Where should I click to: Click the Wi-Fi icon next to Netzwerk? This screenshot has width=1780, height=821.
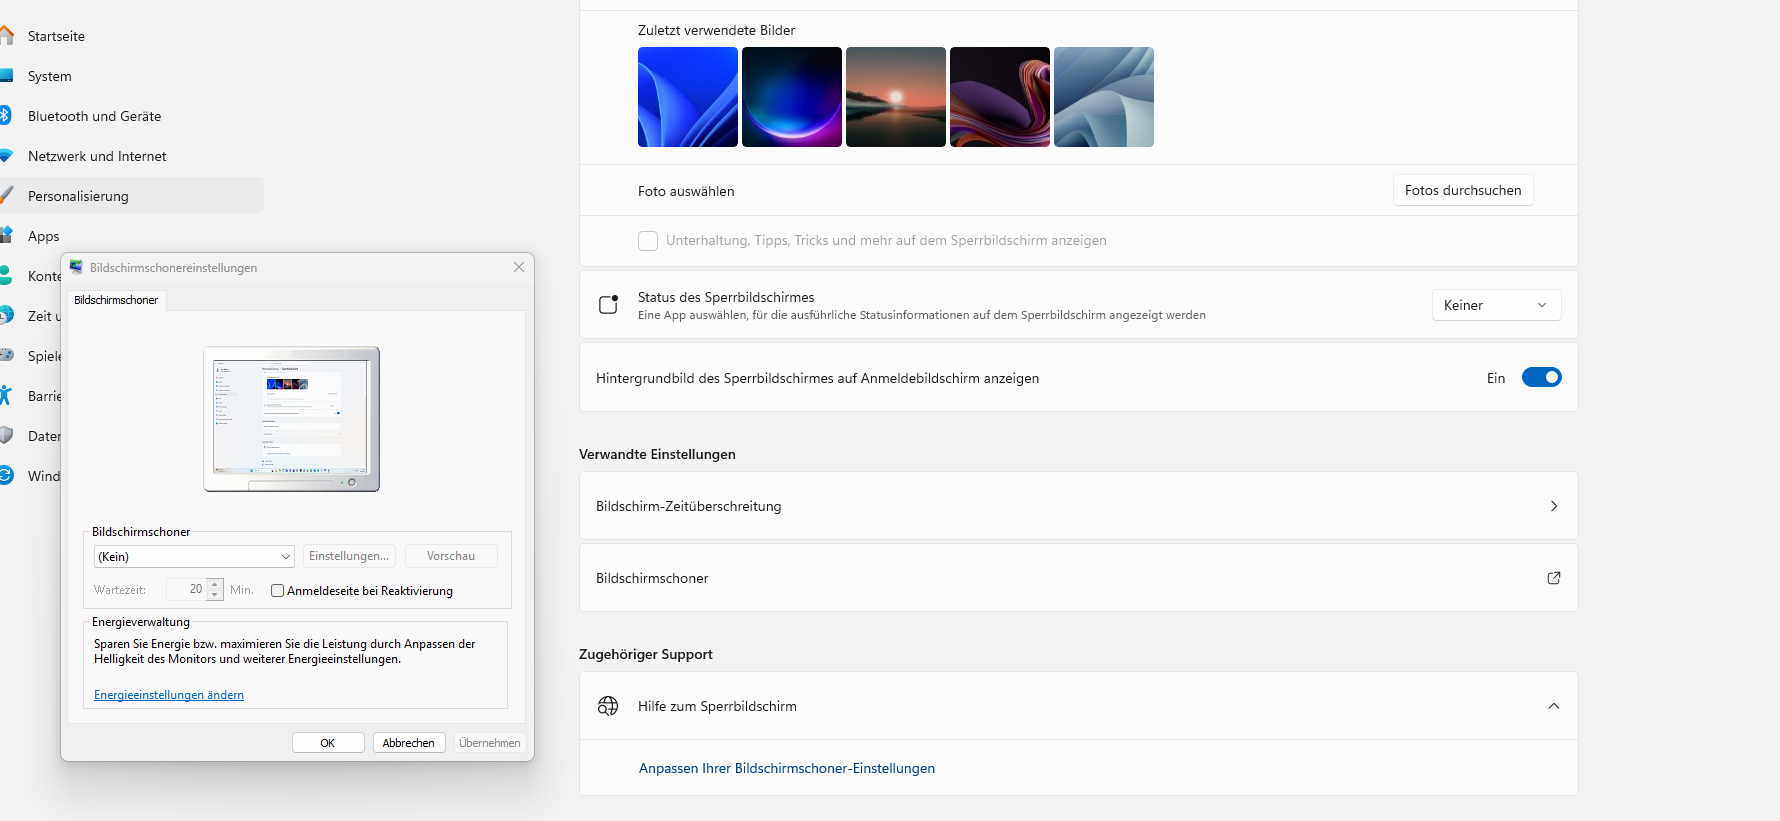coord(6,156)
